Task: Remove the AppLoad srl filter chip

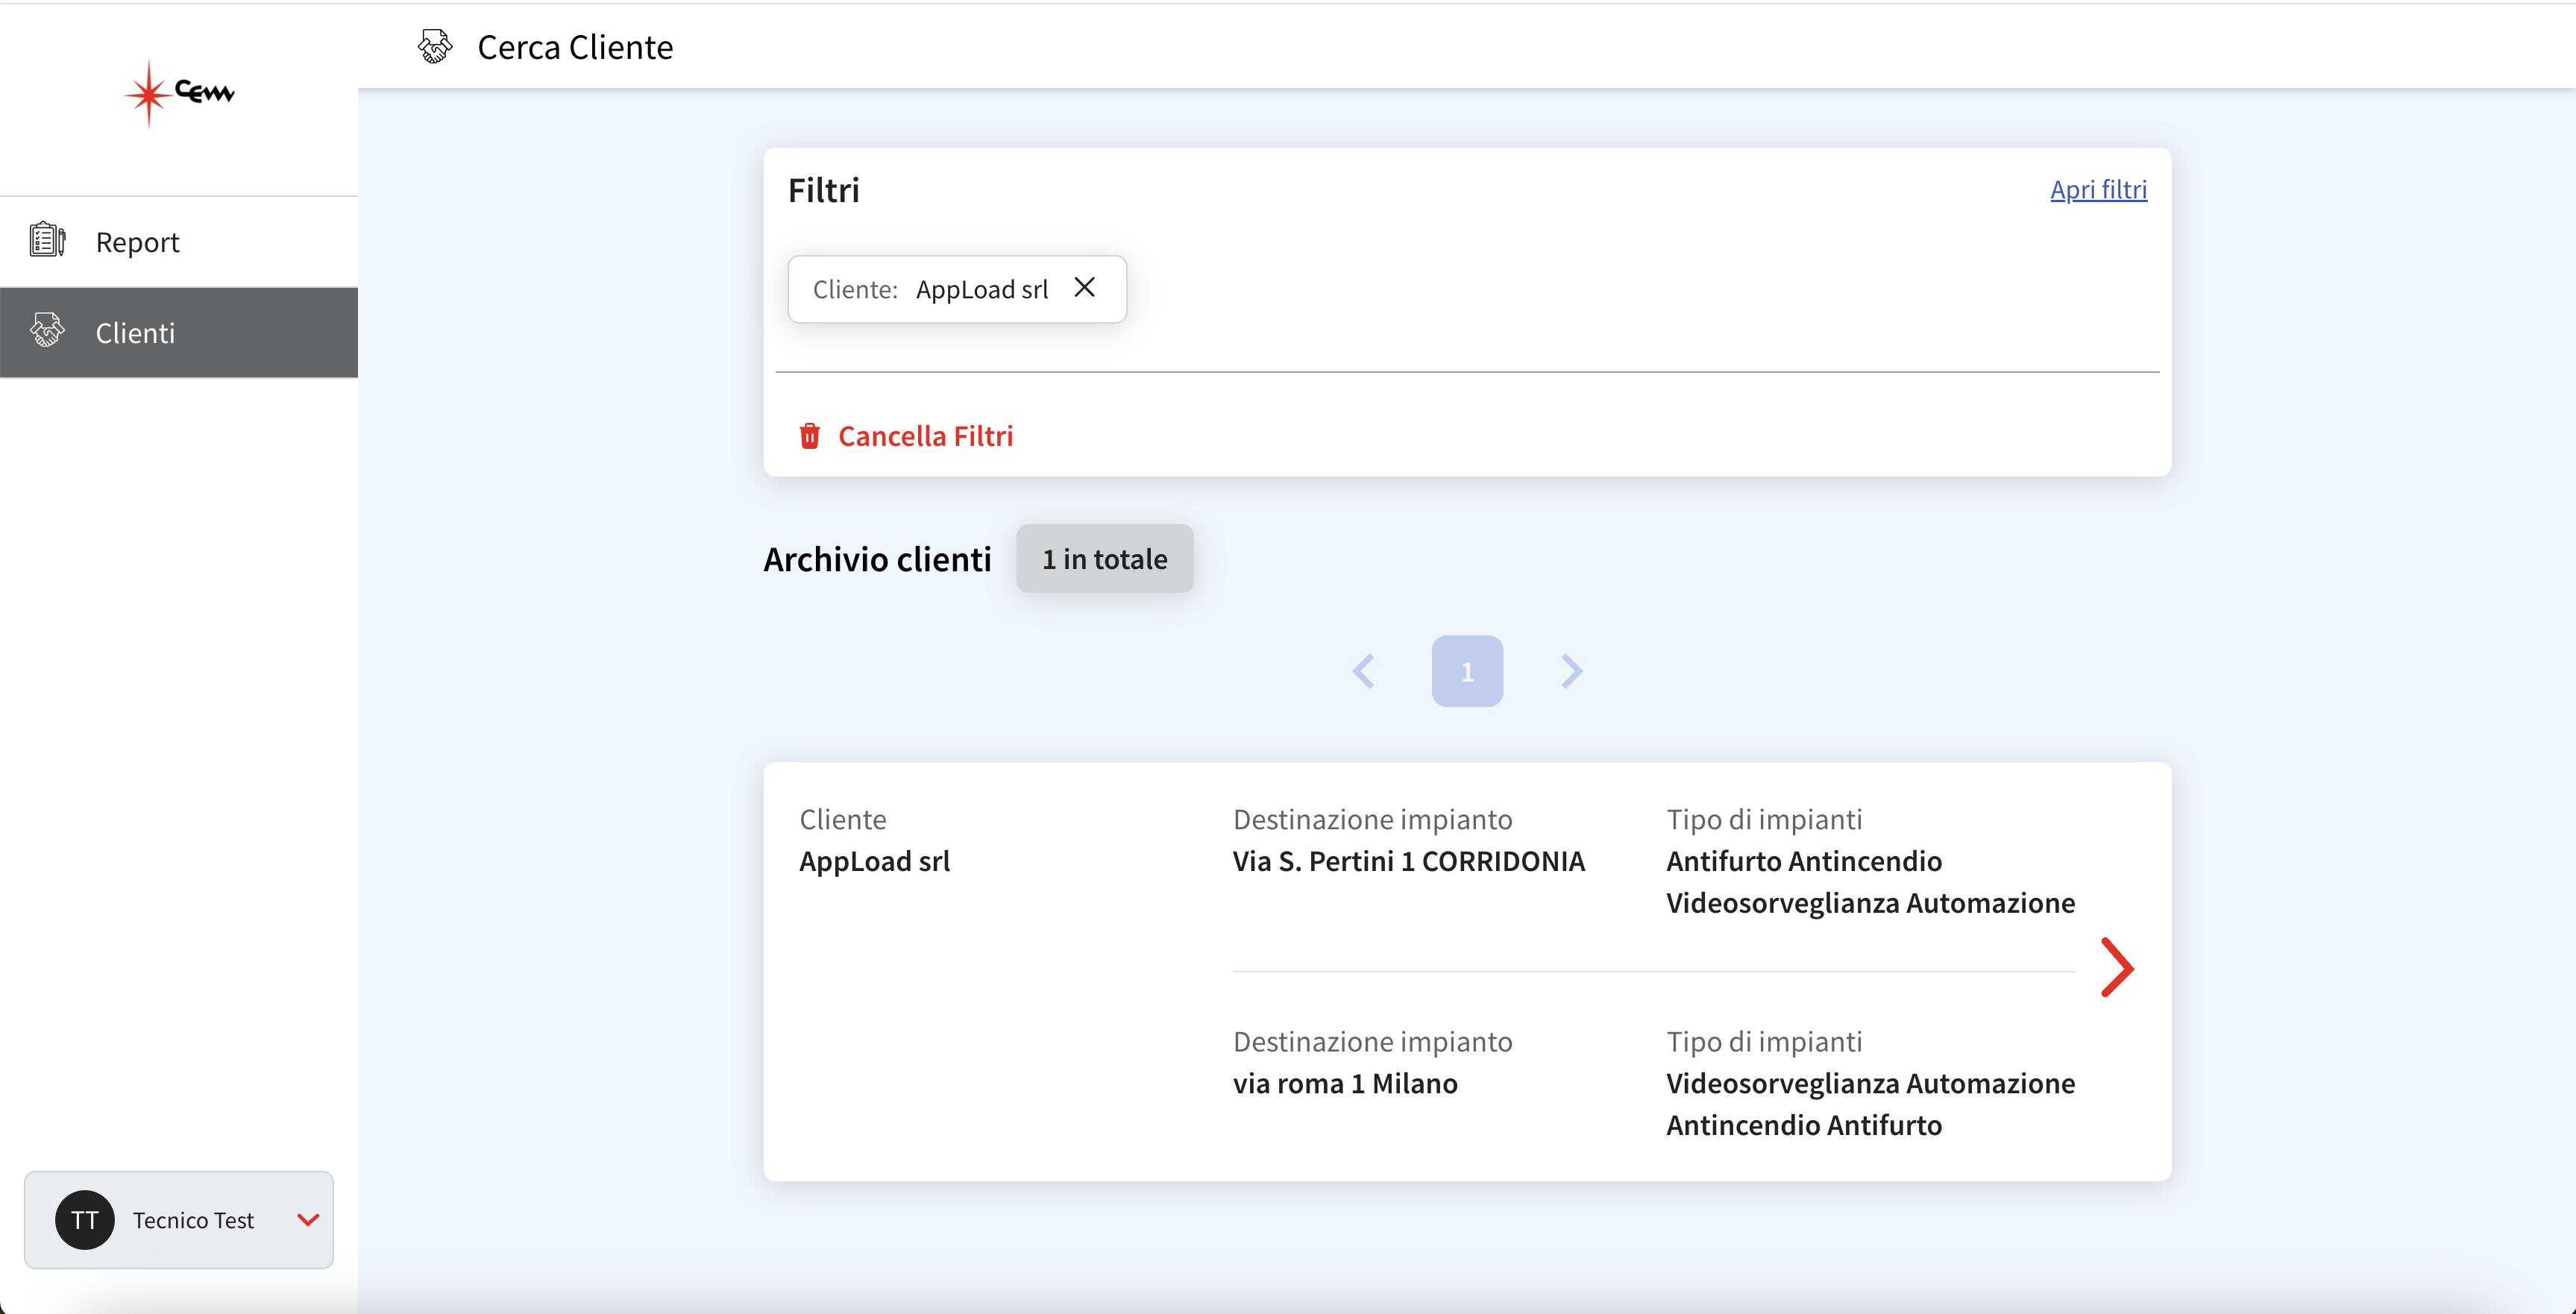Action: 1084,288
